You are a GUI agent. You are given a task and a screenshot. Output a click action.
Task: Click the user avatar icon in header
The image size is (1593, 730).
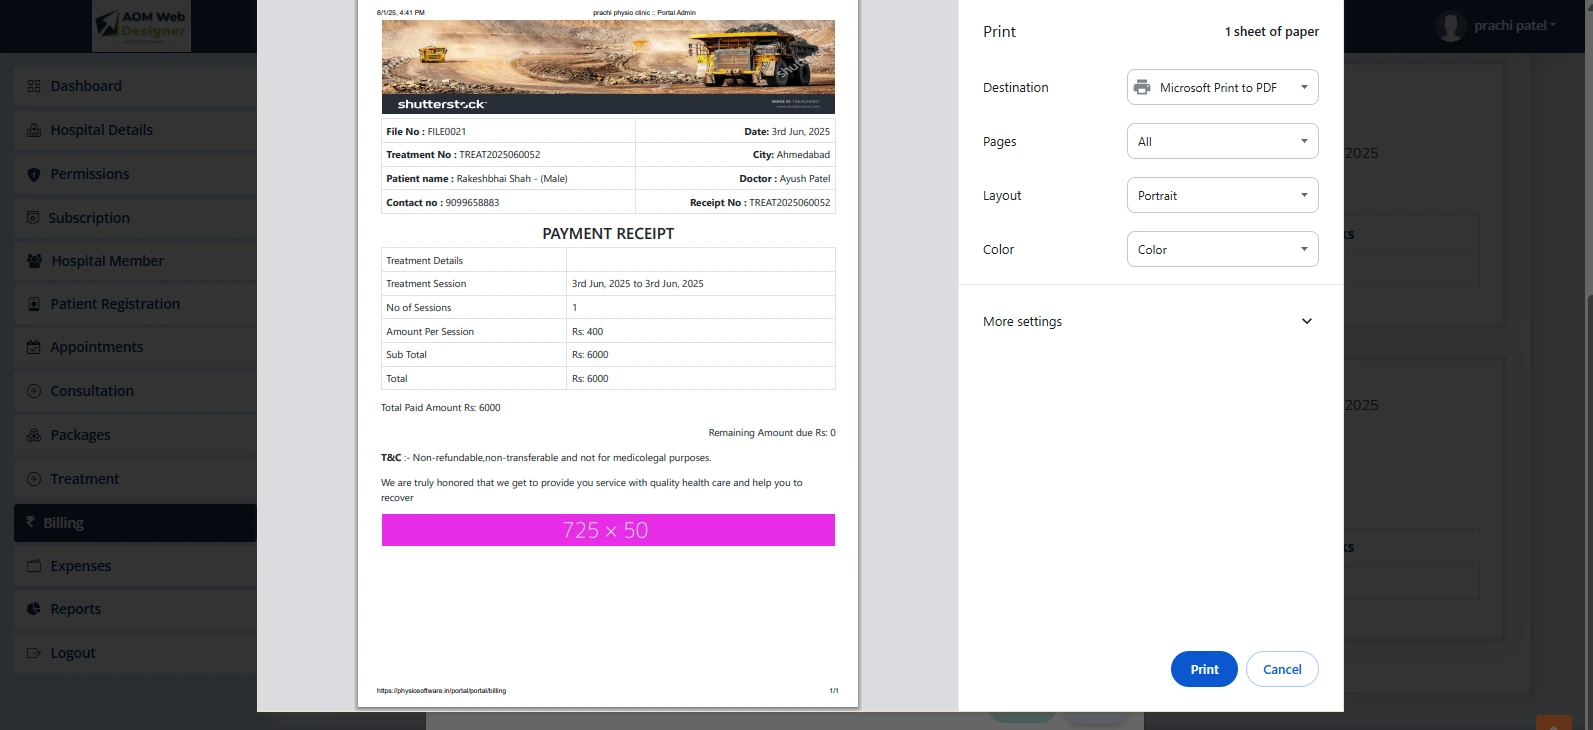(1451, 26)
